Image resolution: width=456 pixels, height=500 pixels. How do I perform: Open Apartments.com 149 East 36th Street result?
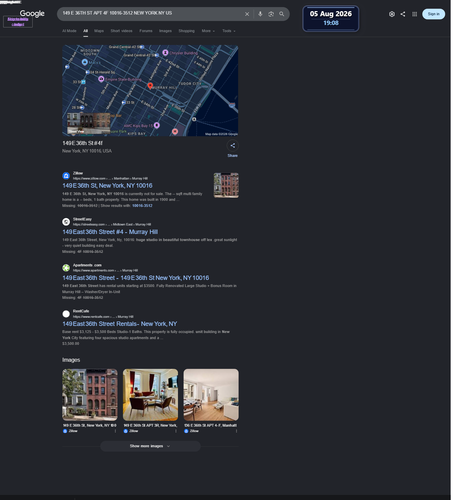pyautogui.click(x=136, y=278)
